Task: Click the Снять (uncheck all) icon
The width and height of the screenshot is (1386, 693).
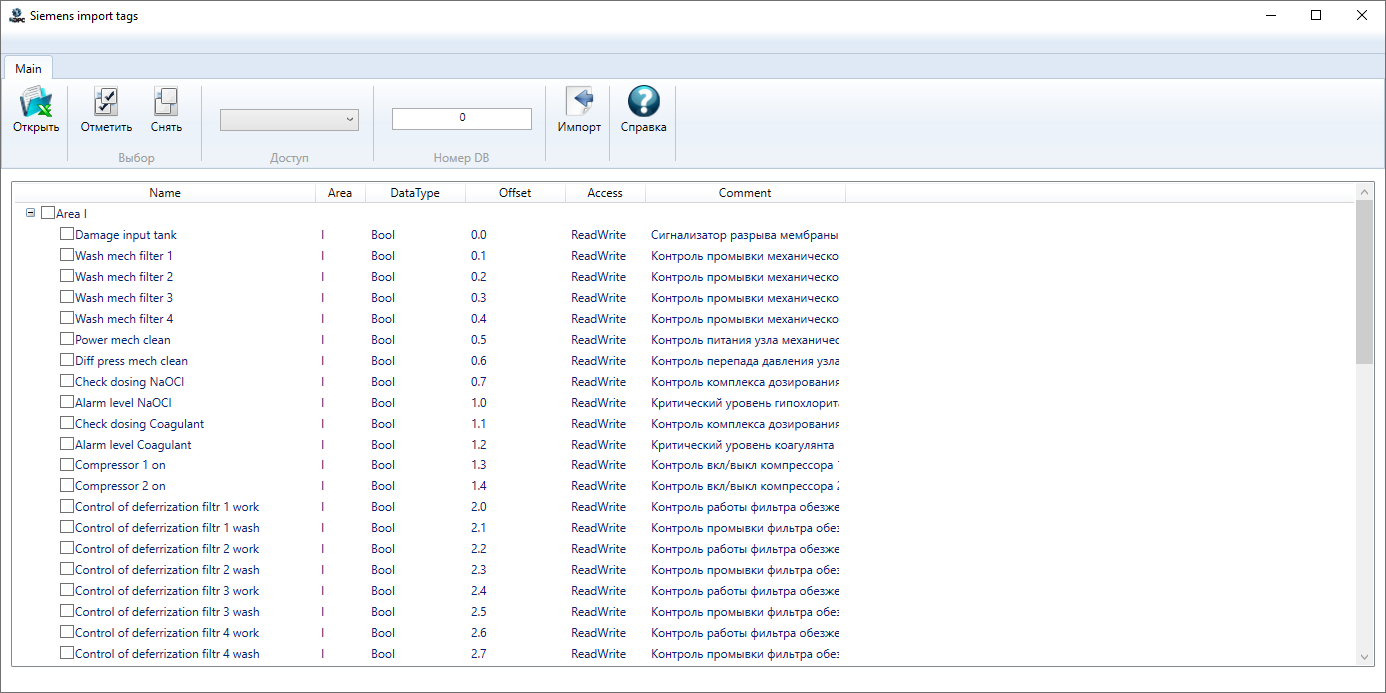Action: click(x=166, y=102)
